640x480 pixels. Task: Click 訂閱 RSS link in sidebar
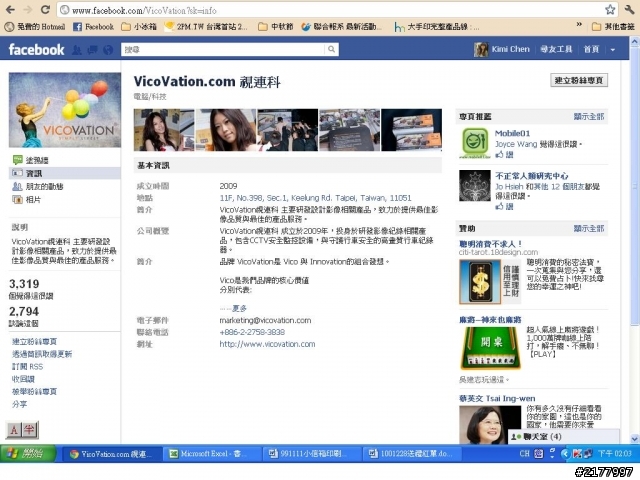[x=27, y=367]
